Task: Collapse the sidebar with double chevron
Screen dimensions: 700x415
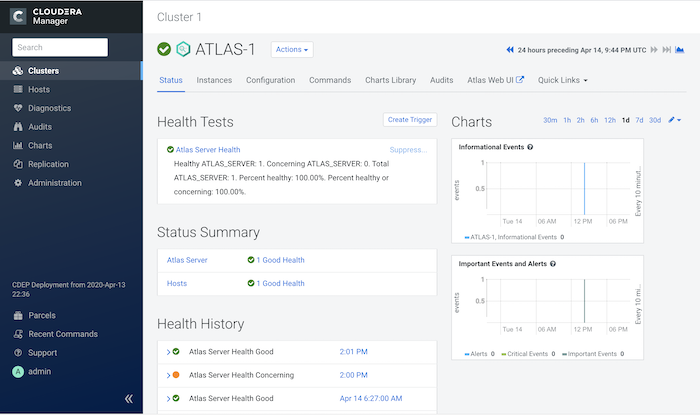Action: tap(129, 398)
